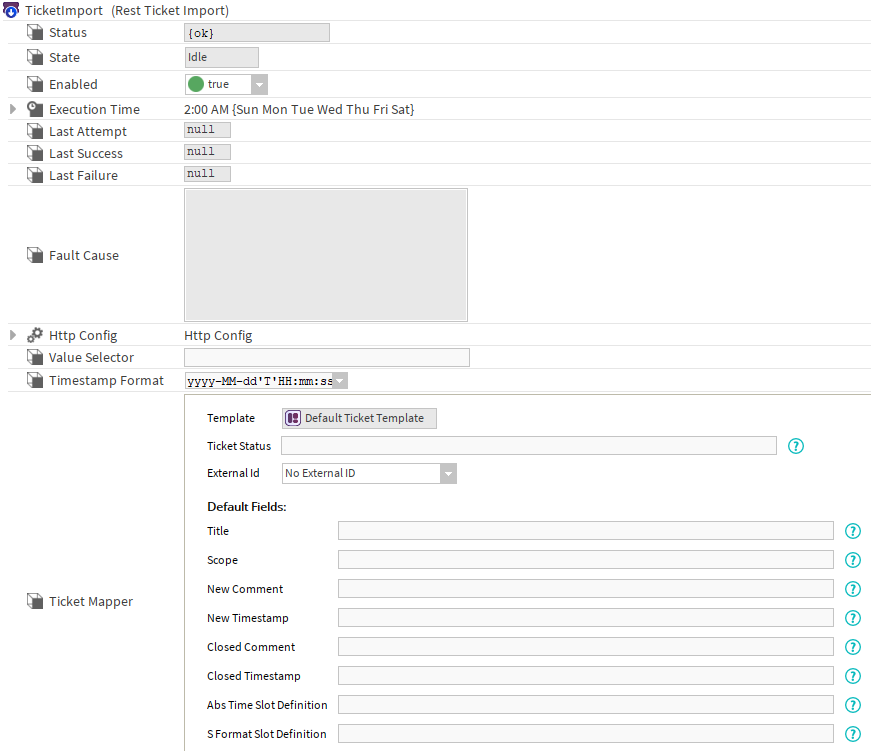This screenshot has width=871, height=751.
Task: Open help for New Timestamp field
Action: [853, 618]
